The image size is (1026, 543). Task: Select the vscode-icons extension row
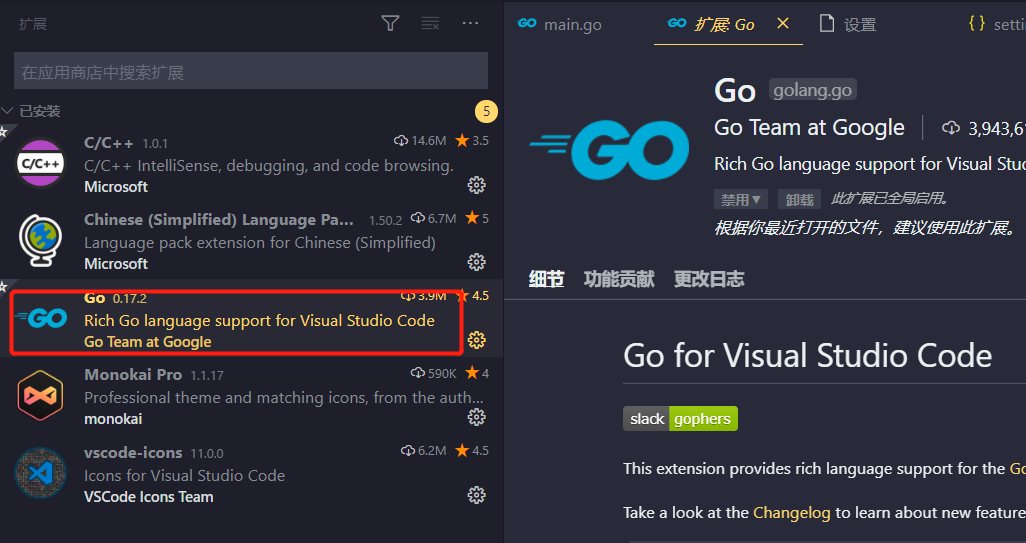[251, 473]
